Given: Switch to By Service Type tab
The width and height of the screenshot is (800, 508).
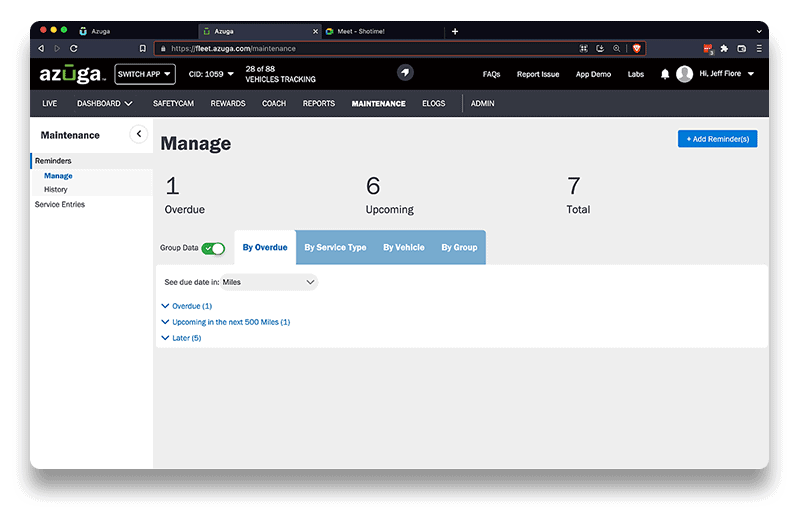Looking at the screenshot, I should 335,247.
